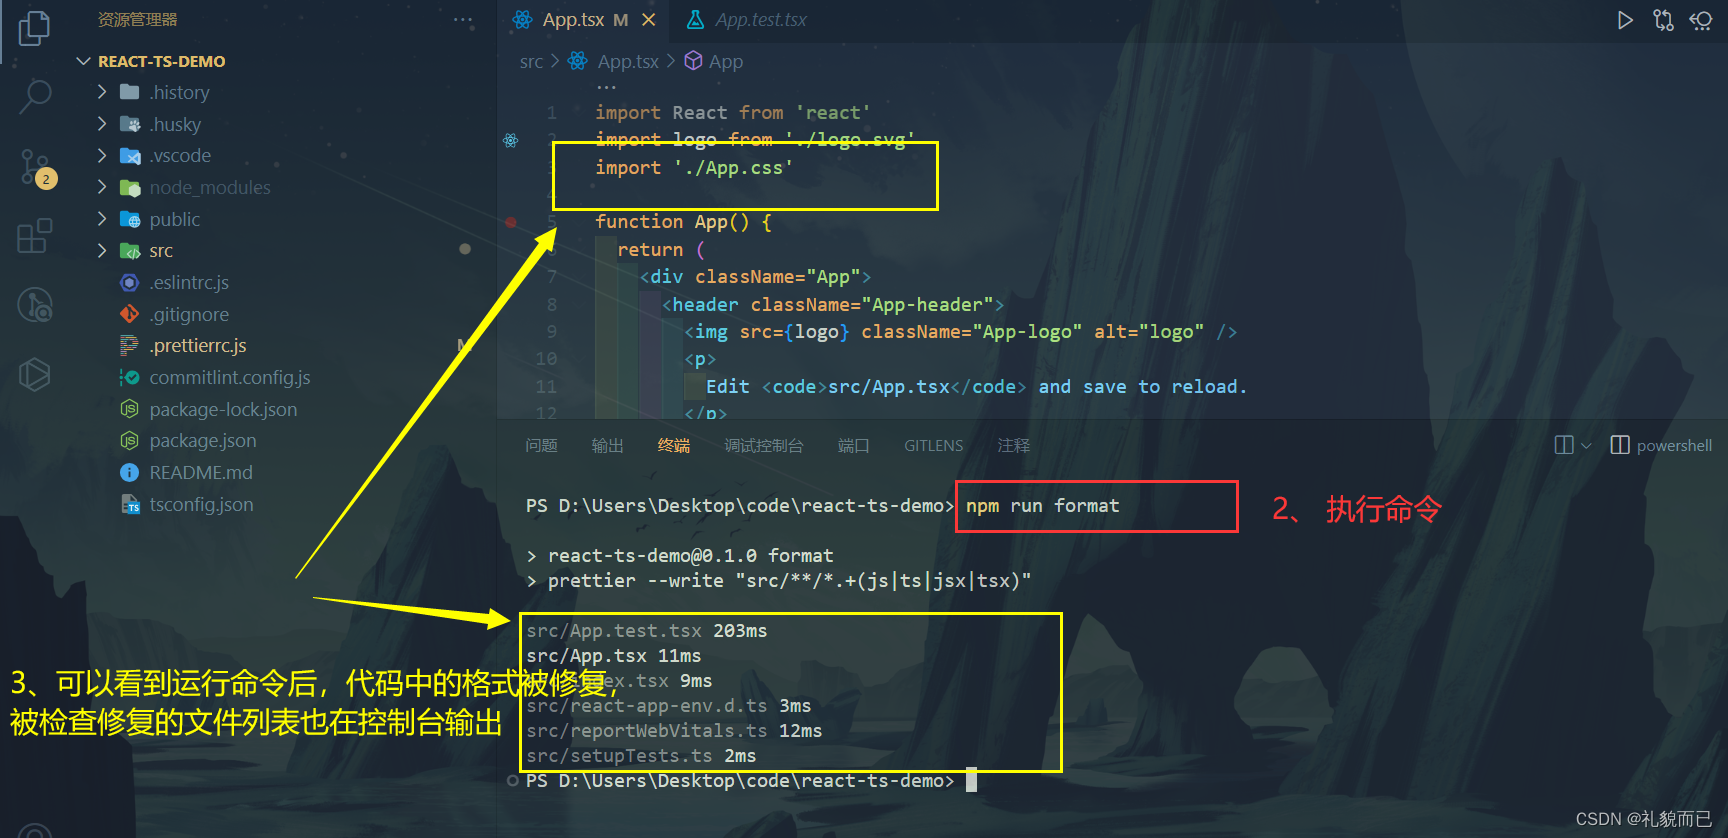Select the .vscode folder icon
The image size is (1728, 838).
[x=130, y=156]
